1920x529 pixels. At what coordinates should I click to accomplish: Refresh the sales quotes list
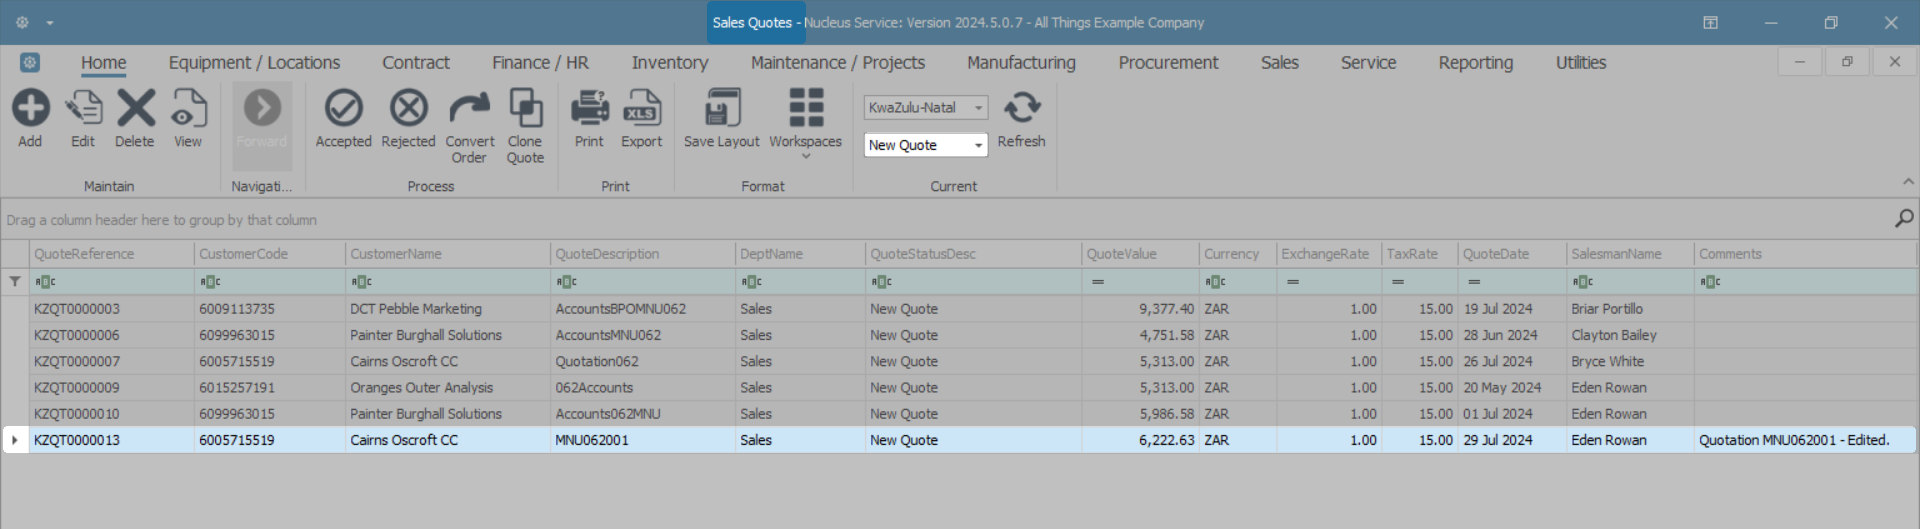1021,109
